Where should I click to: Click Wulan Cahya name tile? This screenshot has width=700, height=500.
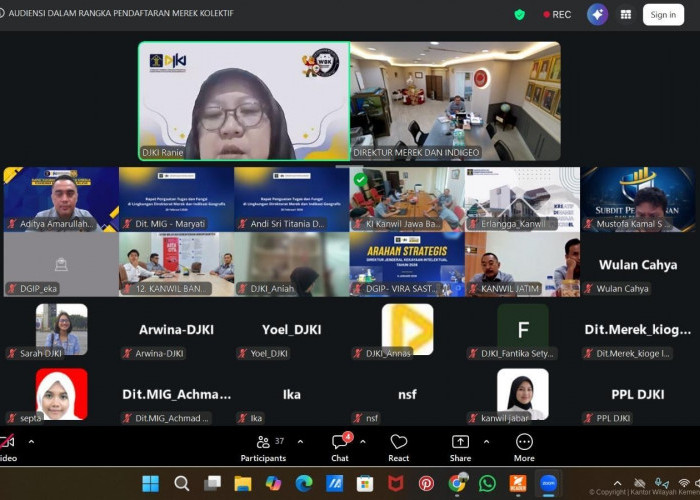coord(638,265)
